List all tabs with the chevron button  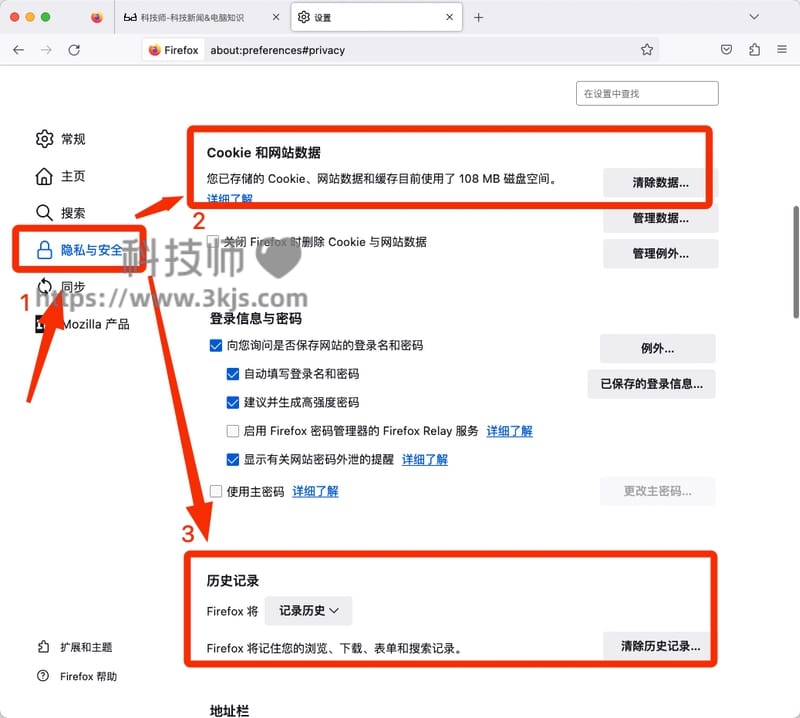pos(754,17)
